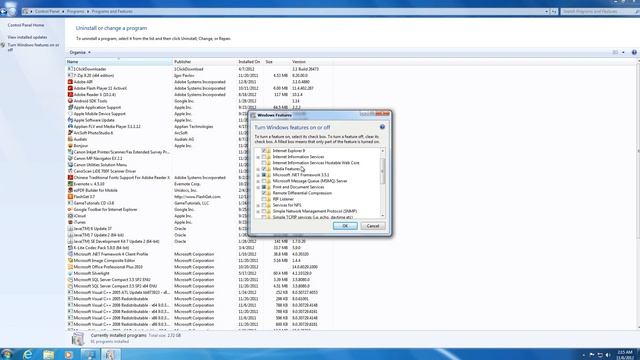Uncheck Remote Differential Compression
Viewport: 640px width, 360px height.
click(x=264, y=193)
